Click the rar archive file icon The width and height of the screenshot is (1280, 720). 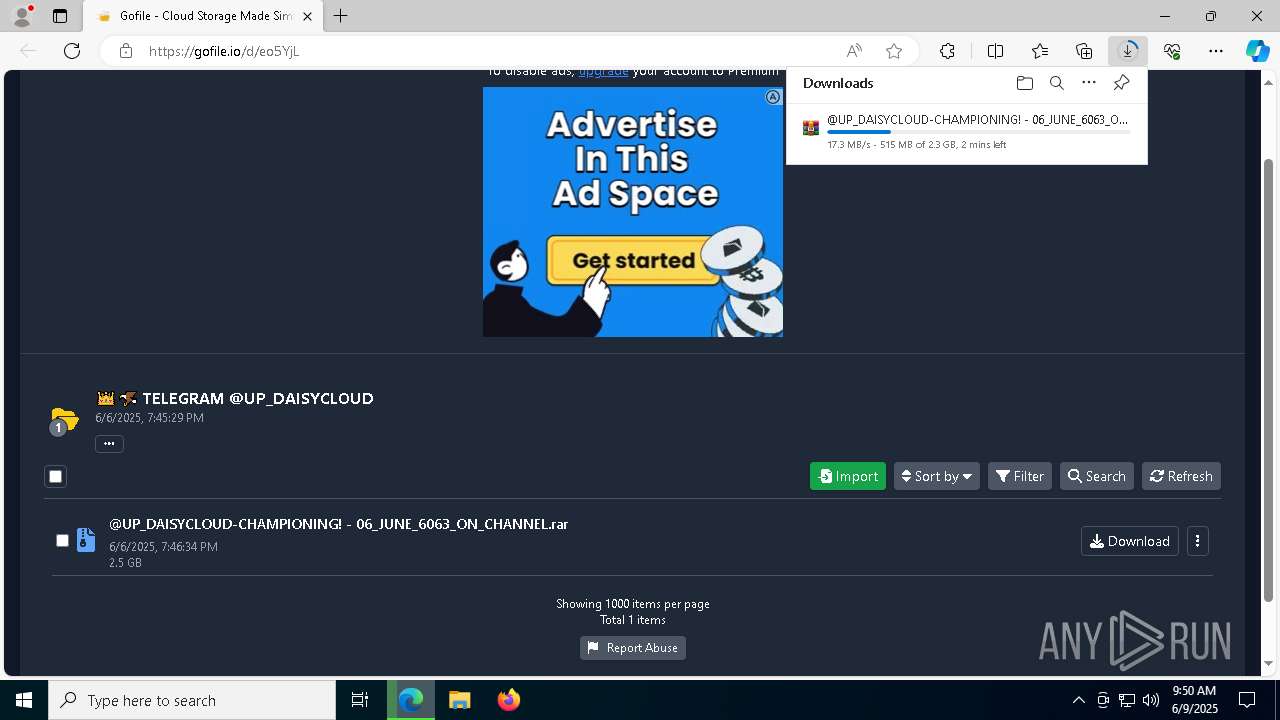tap(86, 541)
